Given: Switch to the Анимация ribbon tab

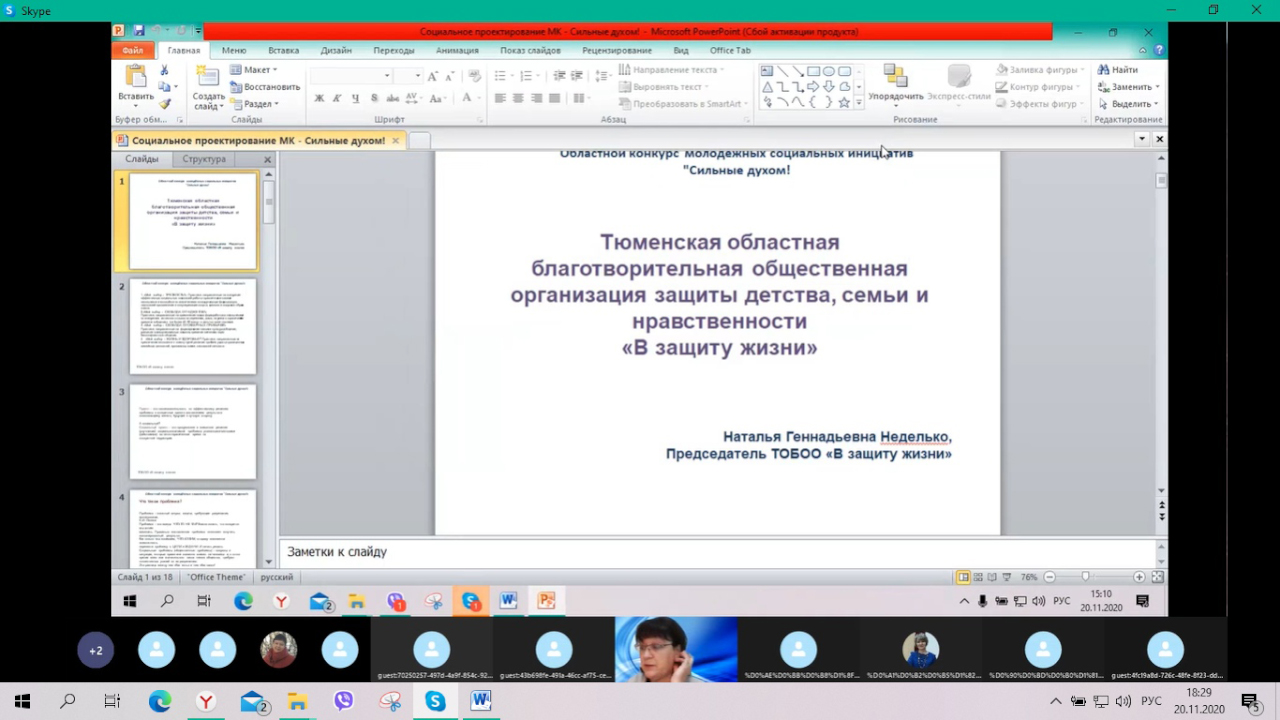Looking at the screenshot, I should click(457, 50).
